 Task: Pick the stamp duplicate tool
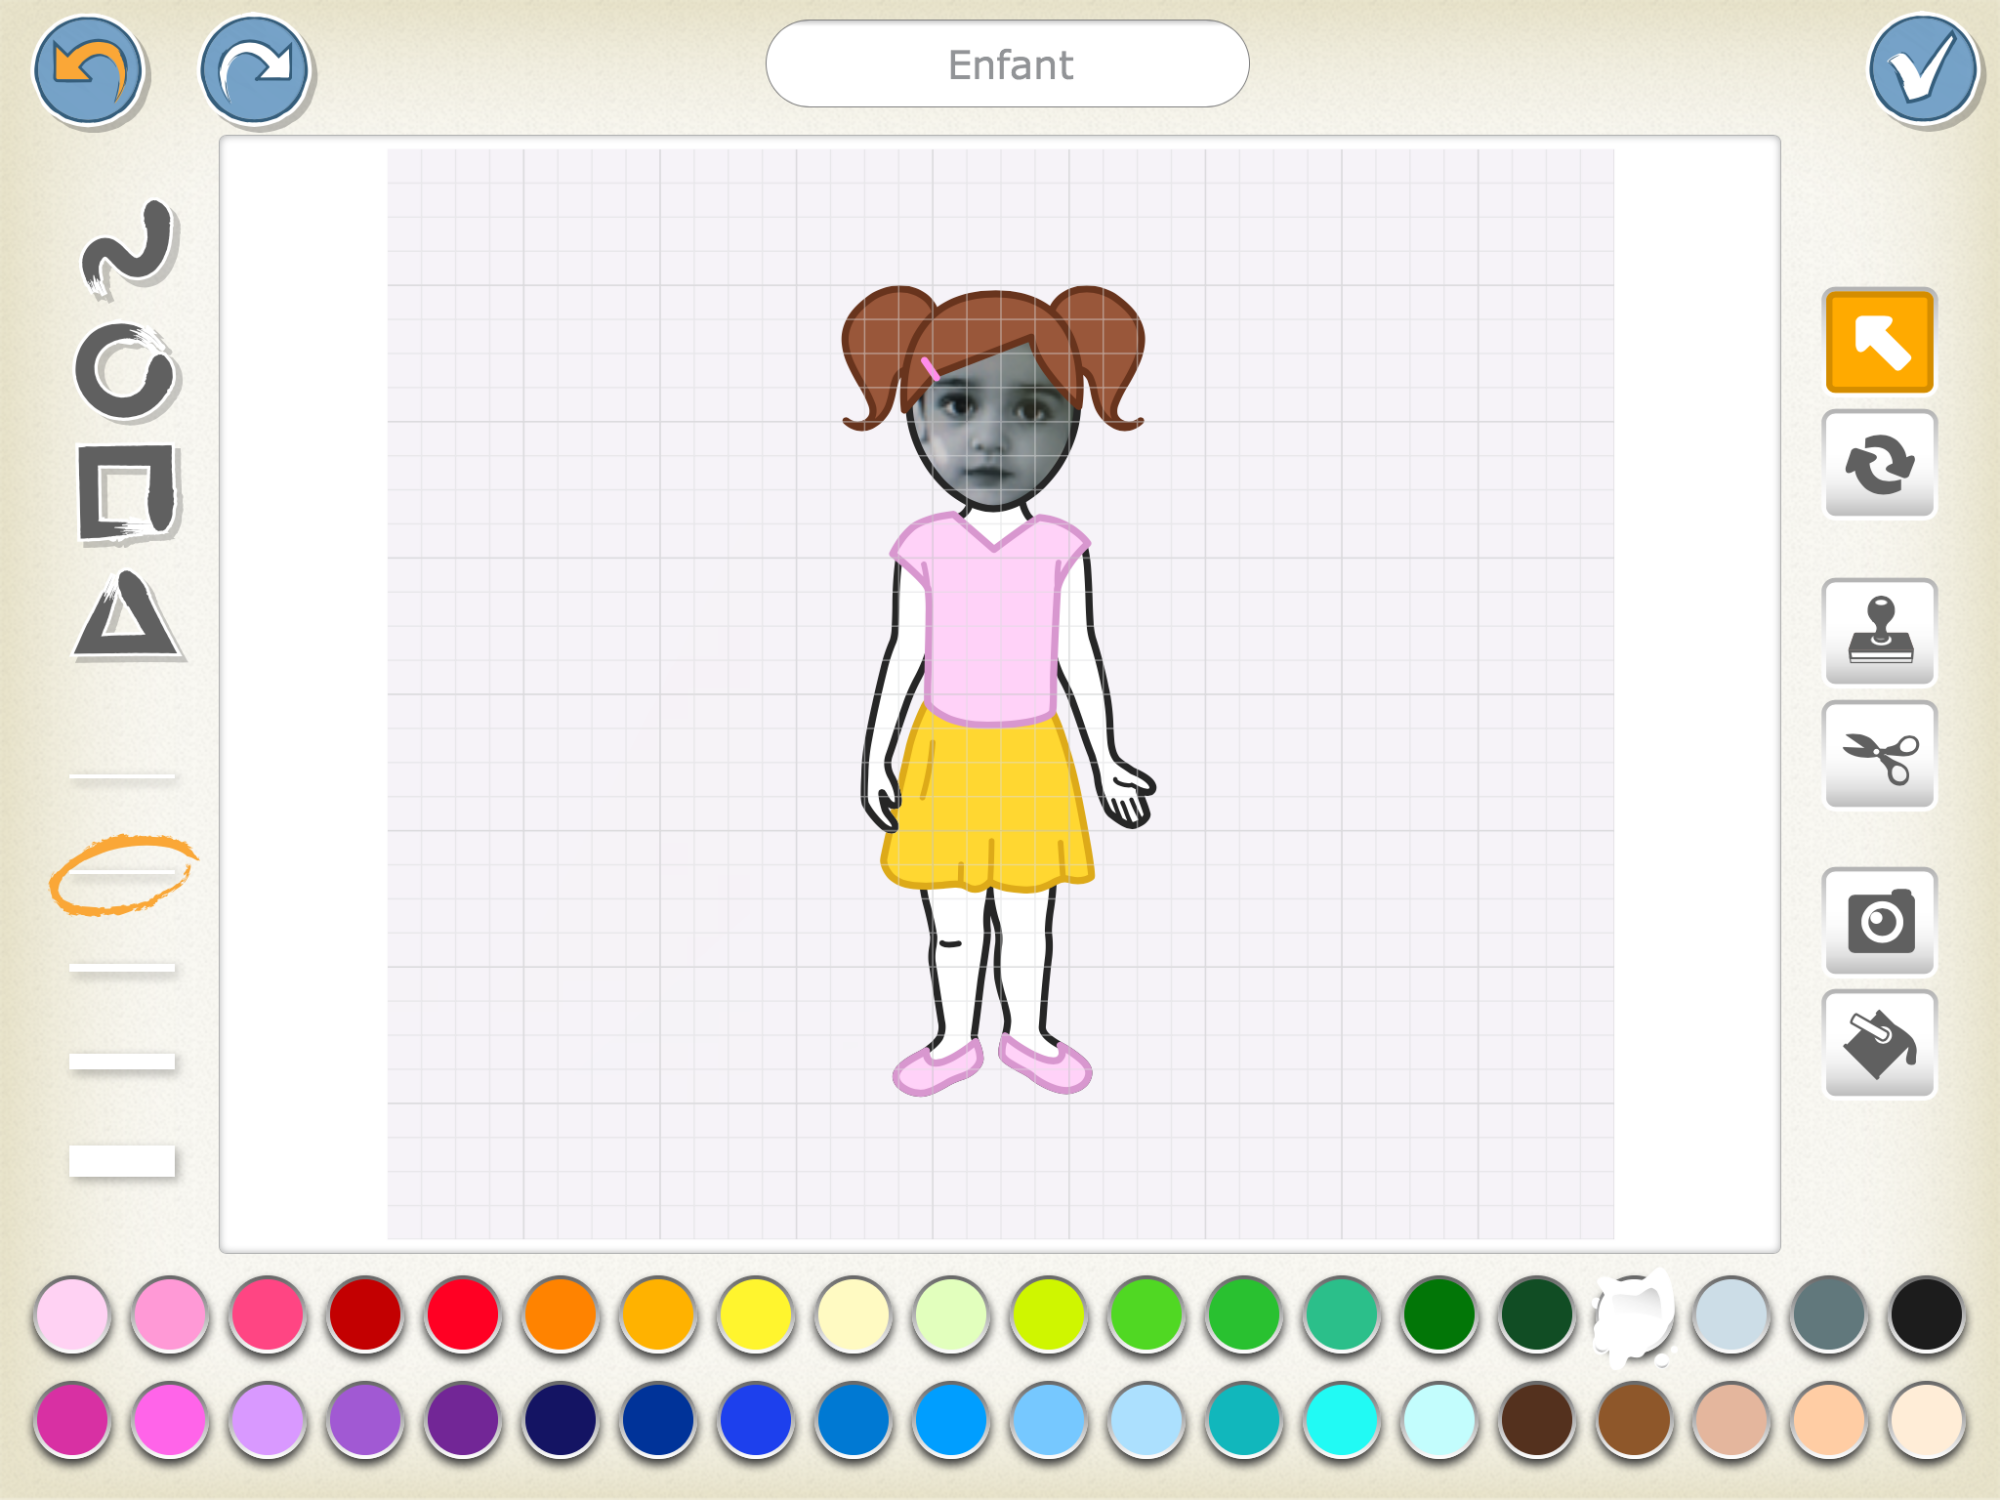1879,632
